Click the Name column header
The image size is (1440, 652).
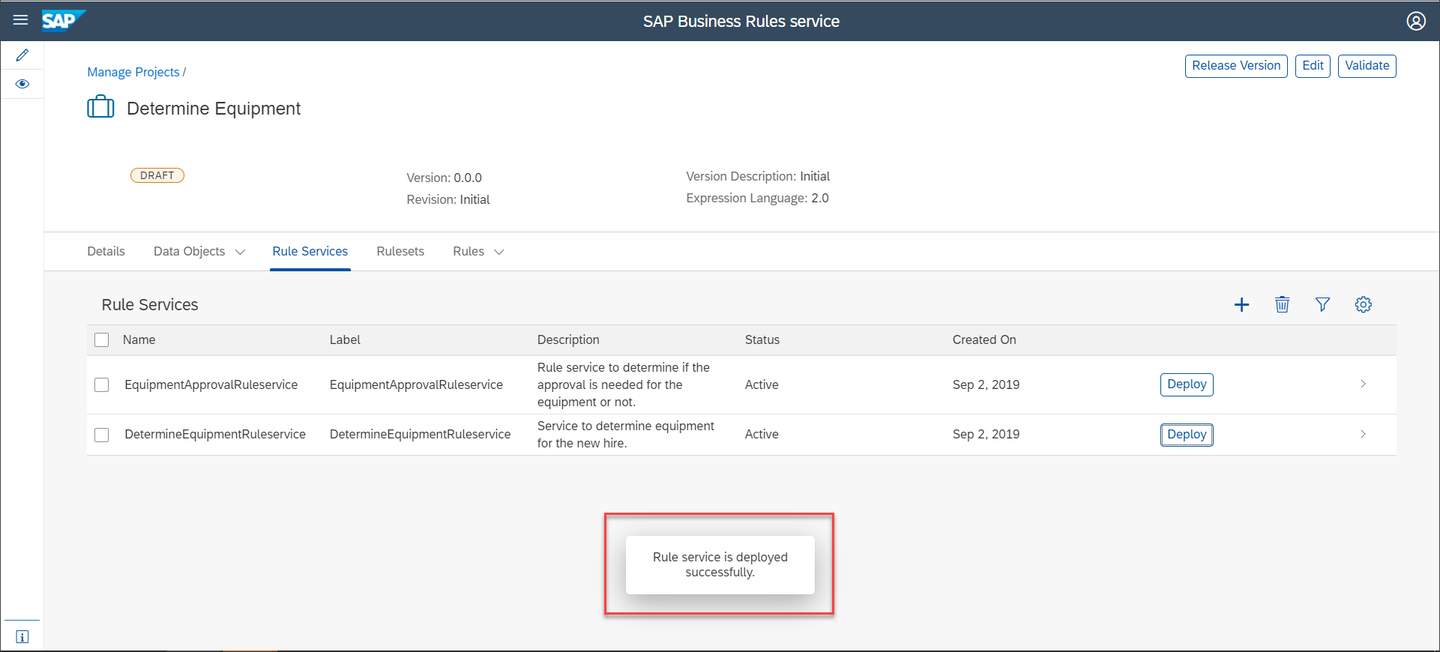139,340
